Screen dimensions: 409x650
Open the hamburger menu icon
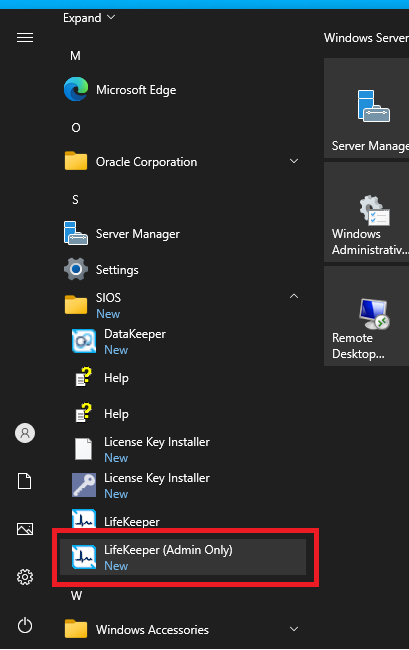click(x=25, y=38)
